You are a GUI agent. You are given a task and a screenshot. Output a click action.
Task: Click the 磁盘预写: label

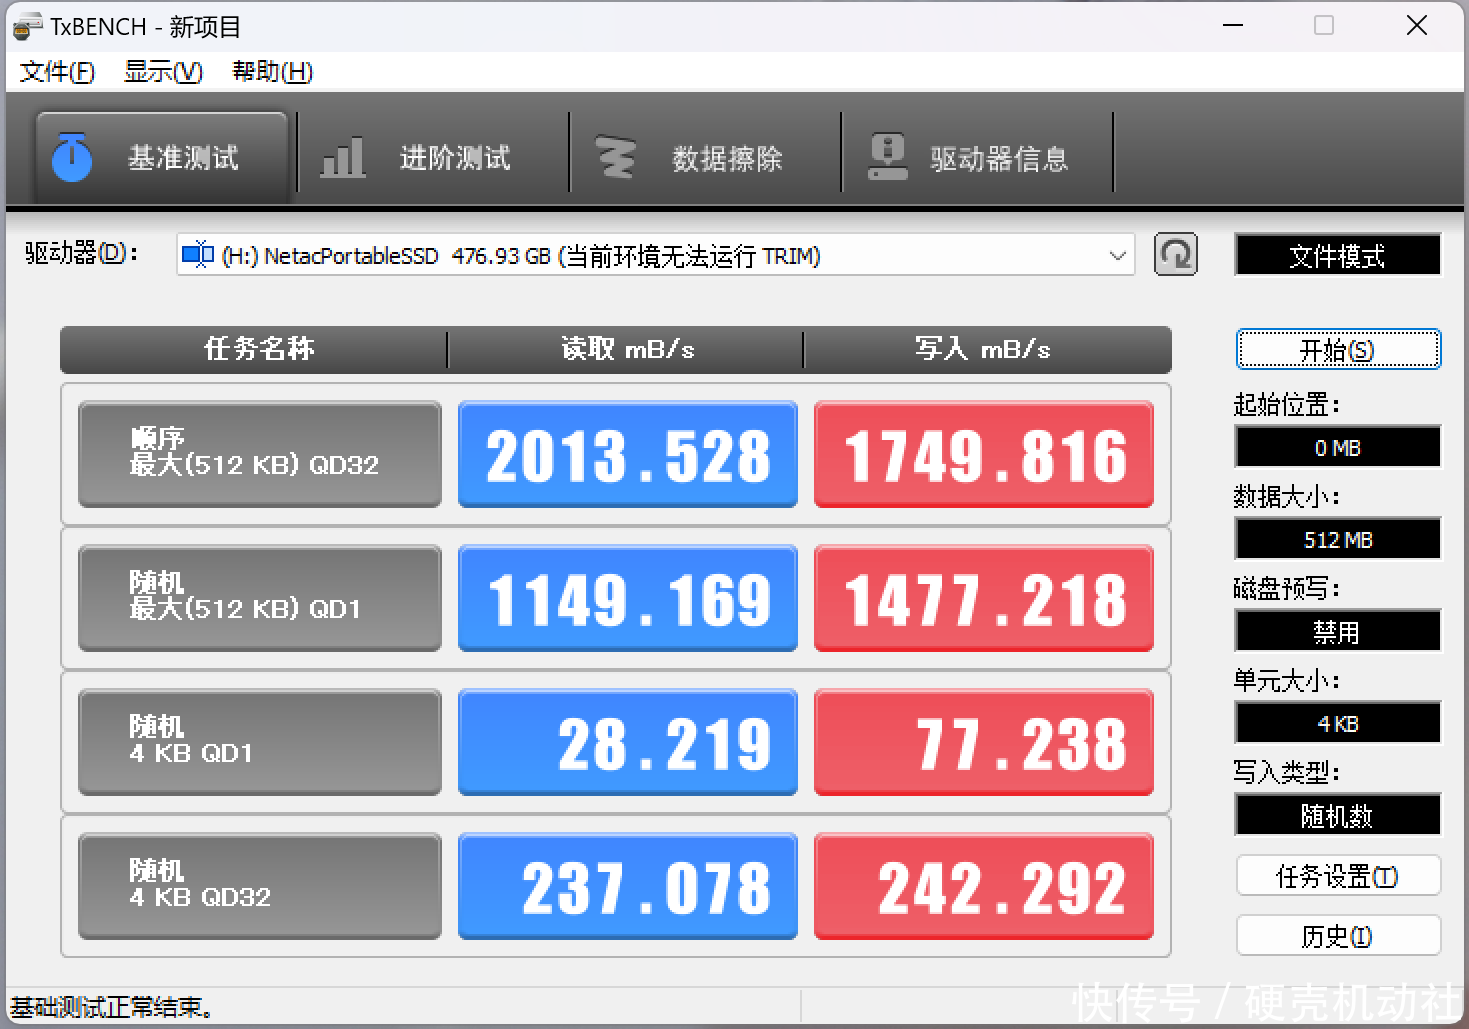point(1286,588)
